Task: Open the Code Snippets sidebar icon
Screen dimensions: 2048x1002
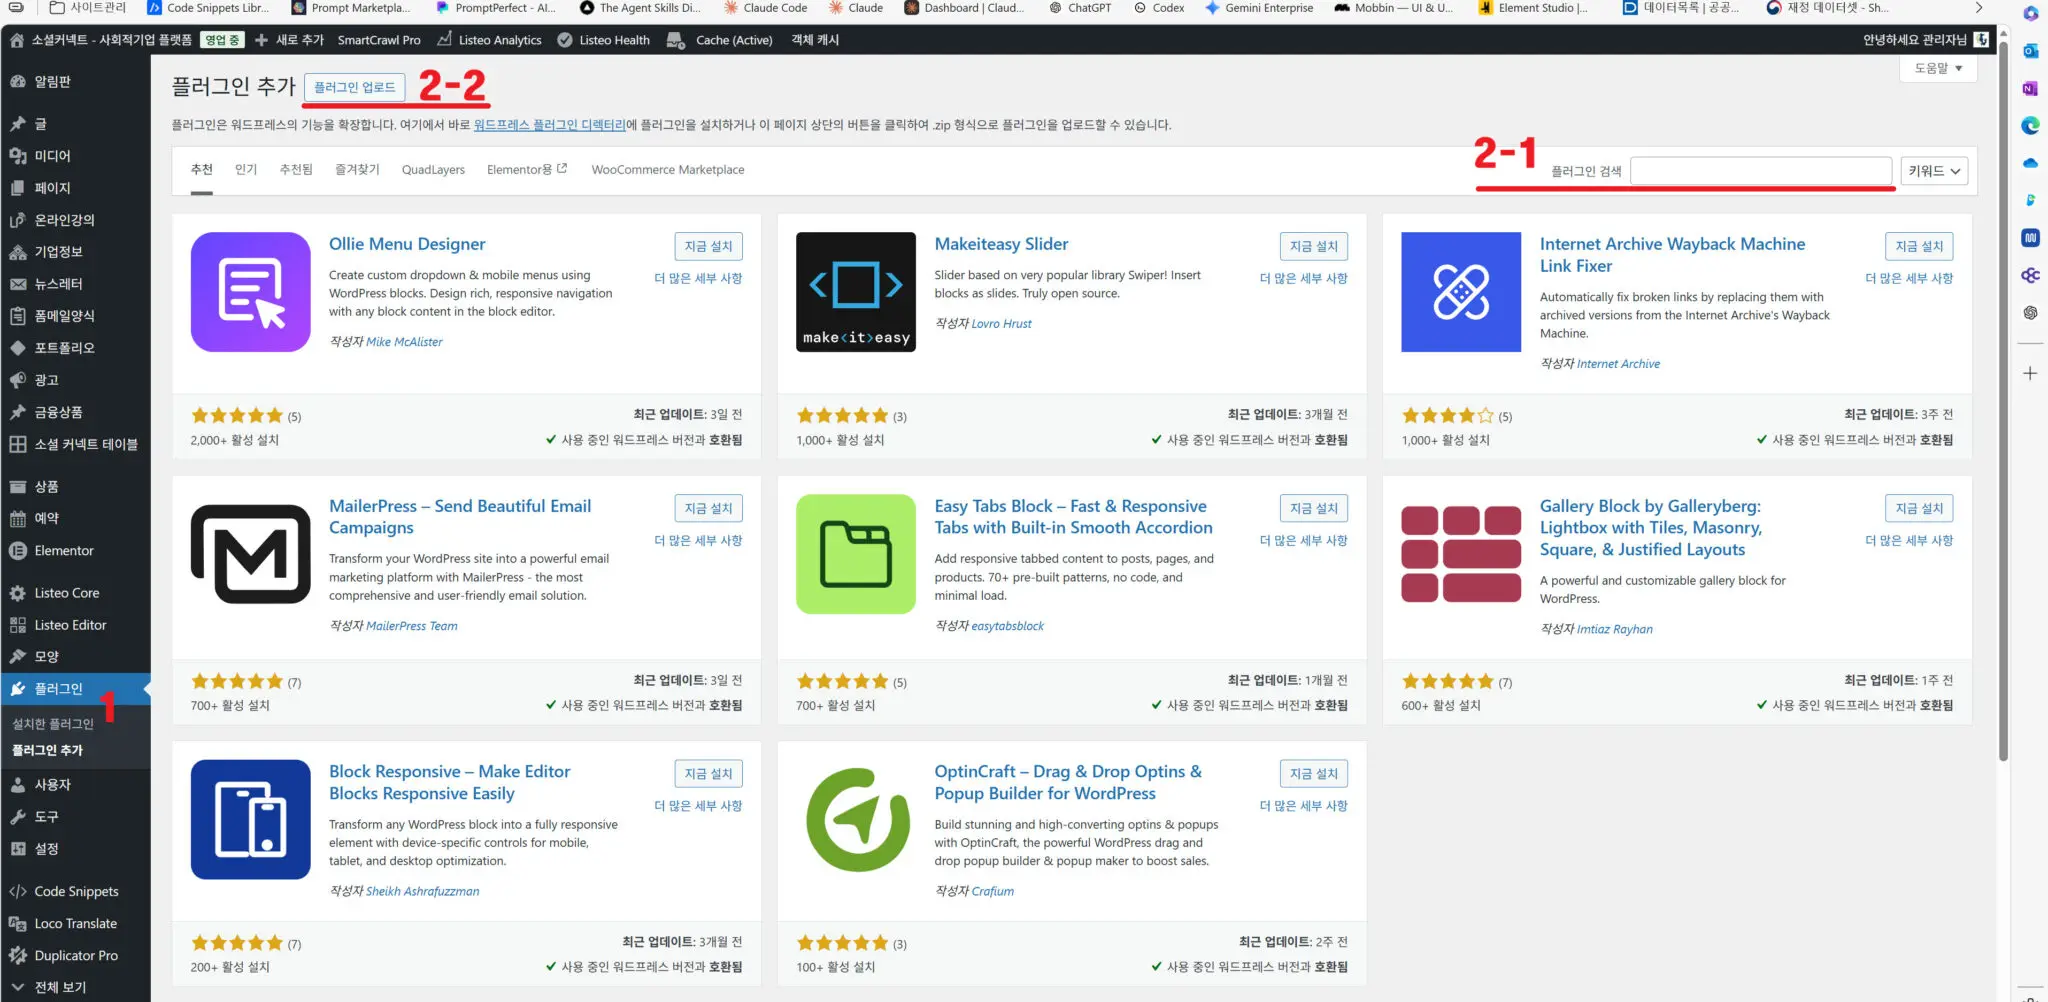Action: pos(17,892)
